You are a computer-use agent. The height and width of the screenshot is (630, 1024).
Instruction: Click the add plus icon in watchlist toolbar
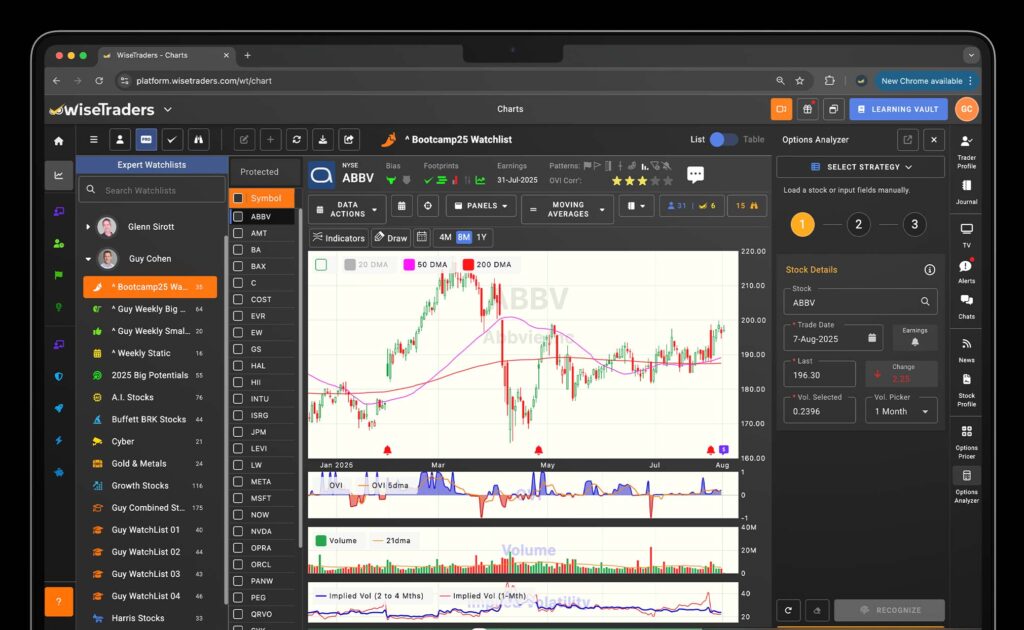[x=270, y=139]
